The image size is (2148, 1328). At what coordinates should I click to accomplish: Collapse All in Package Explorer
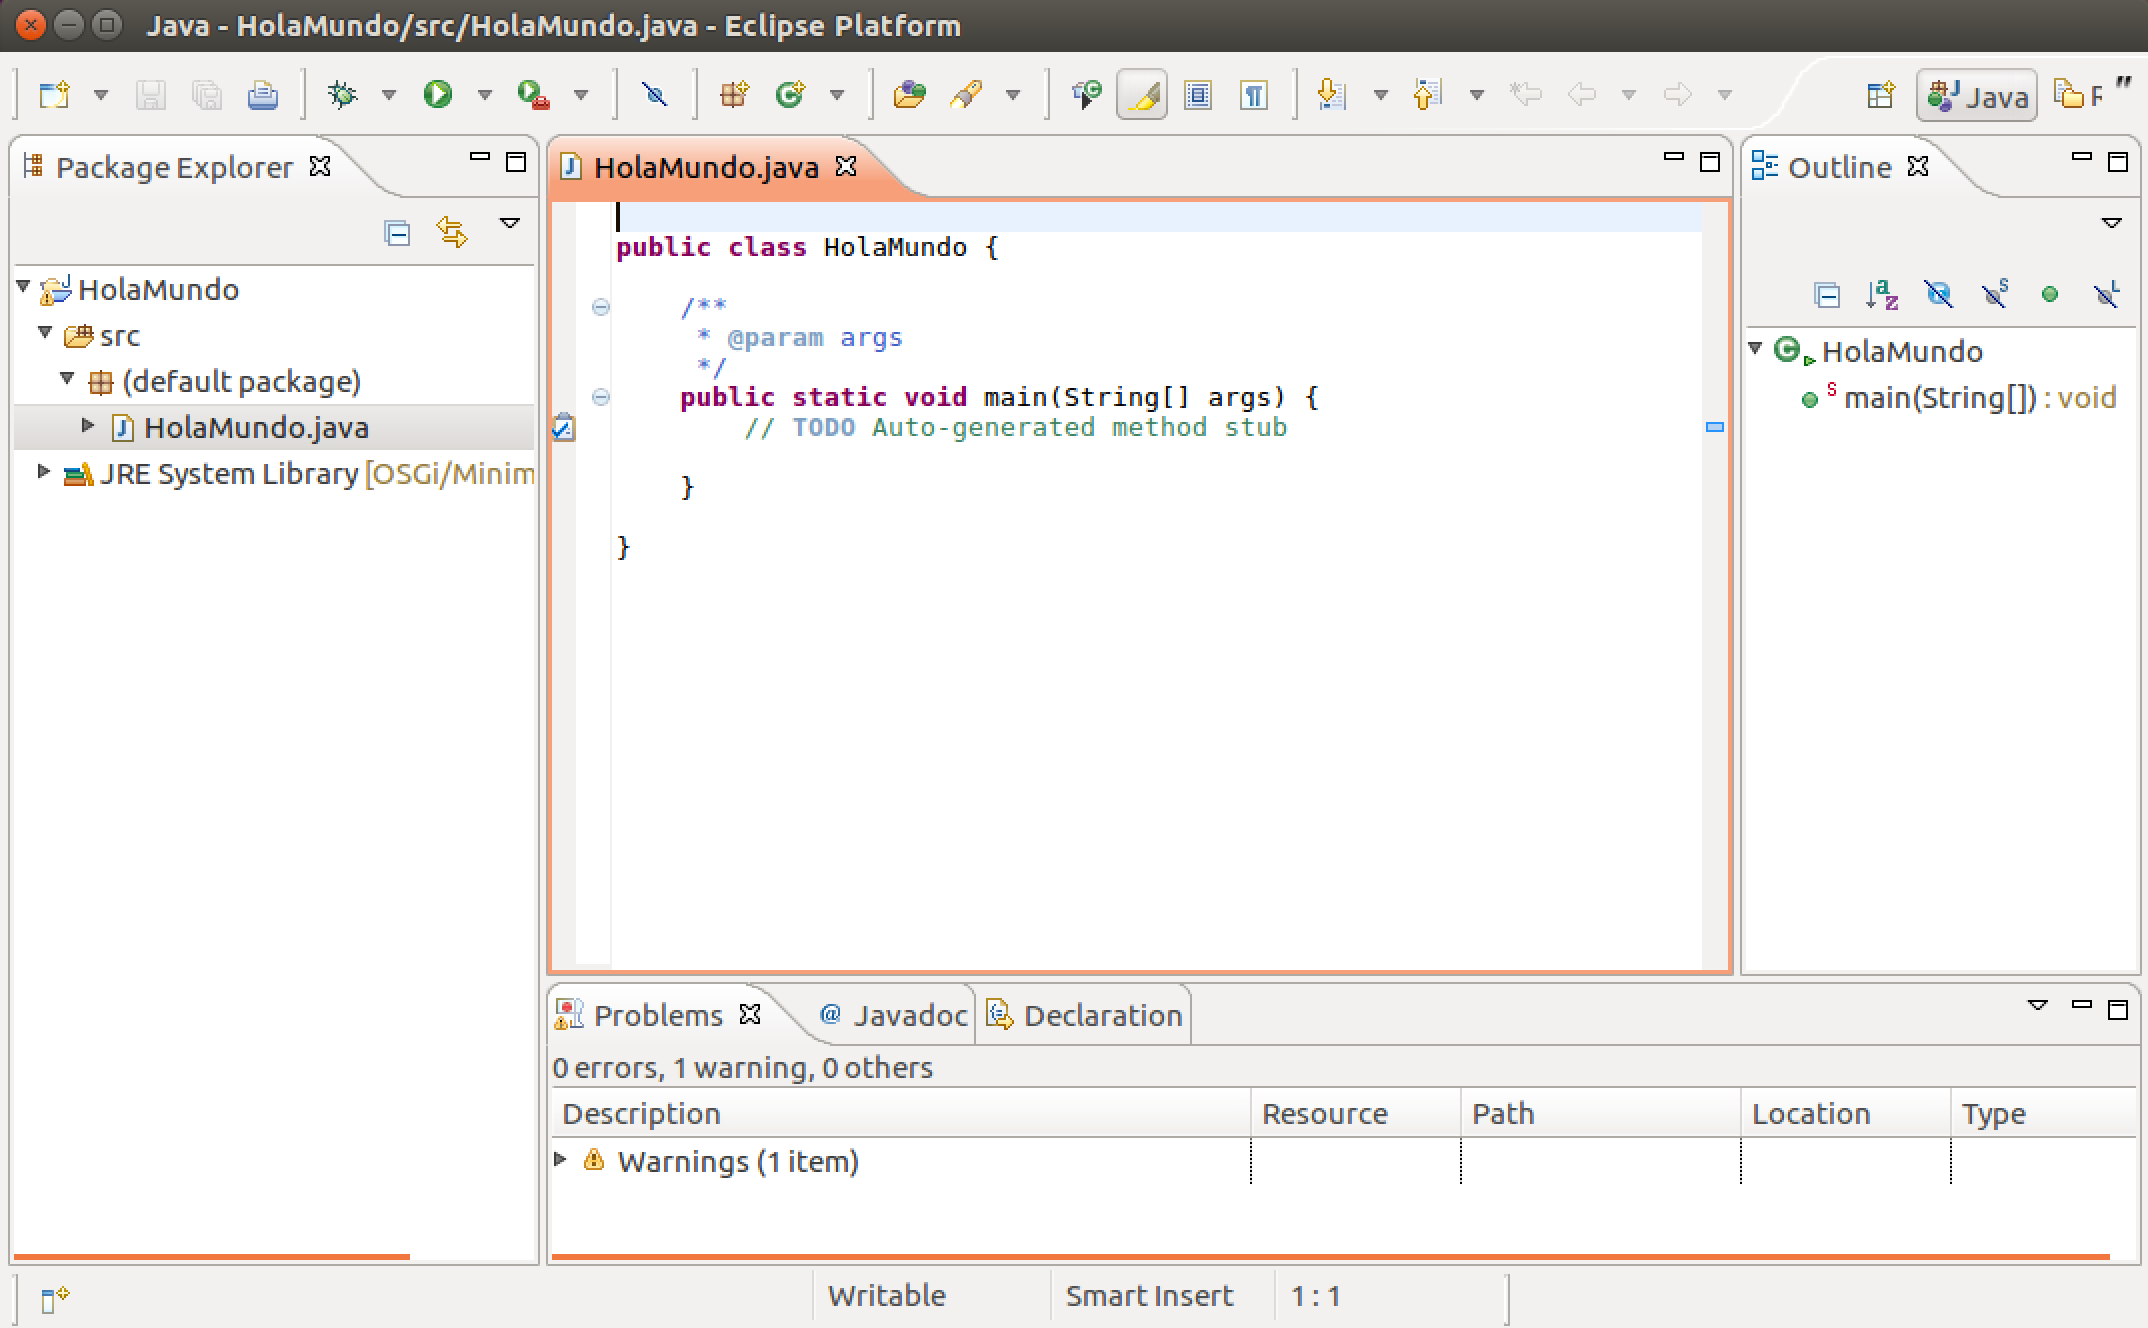click(x=396, y=232)
